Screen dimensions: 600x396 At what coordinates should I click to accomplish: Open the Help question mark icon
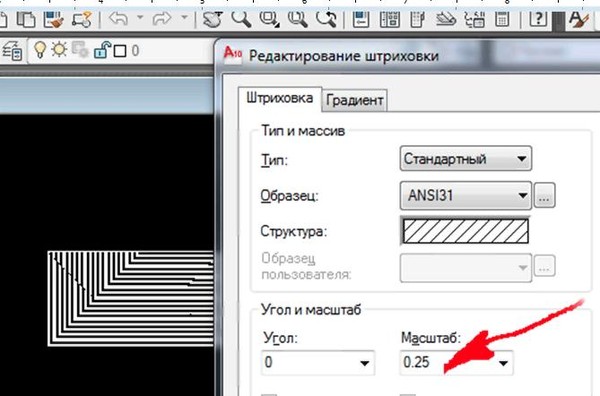click(538, 18)
